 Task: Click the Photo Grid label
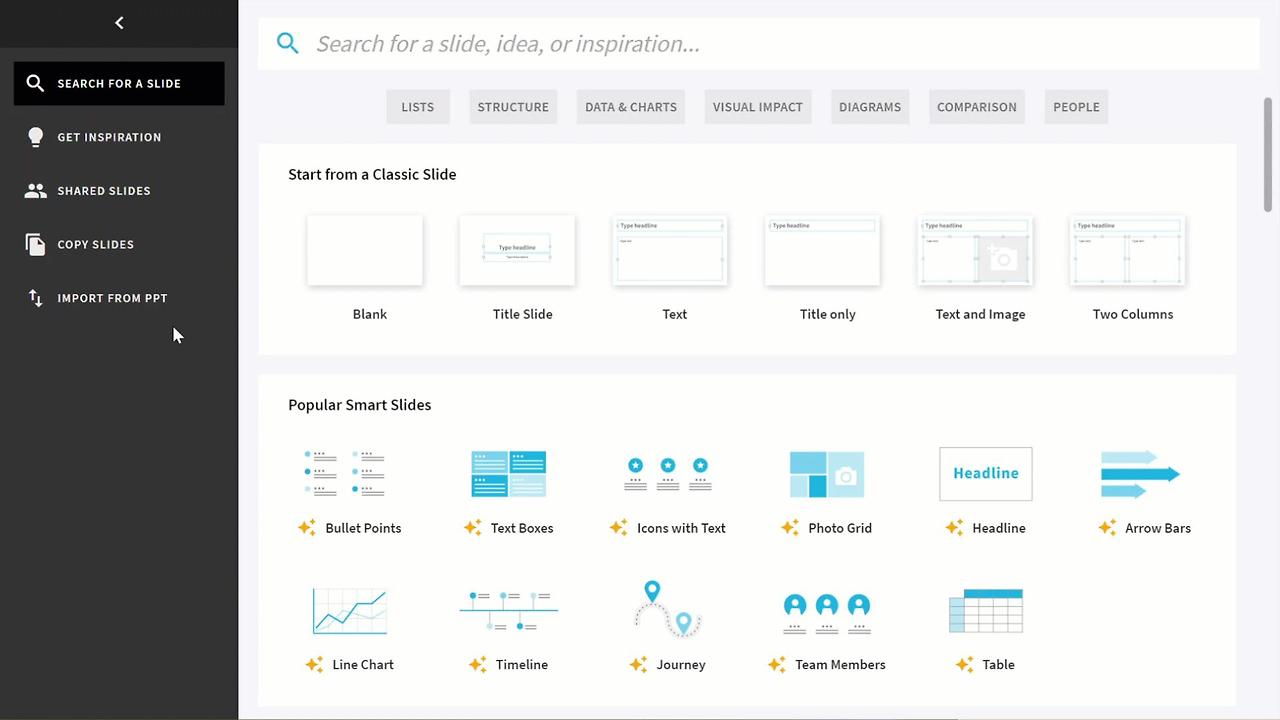(x=840, y=528)
